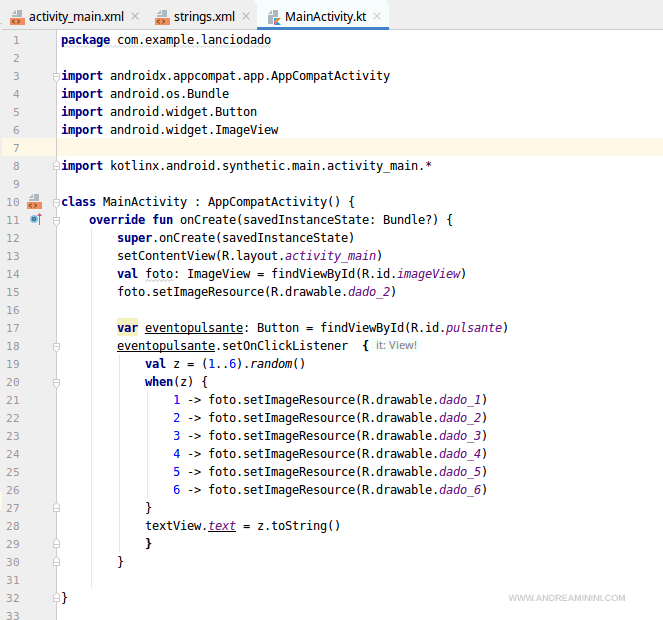The width and height of the screenshot is (663, 620).
Task: Click 'android.widget.Button' import text
Action: [x=184, y=112]
